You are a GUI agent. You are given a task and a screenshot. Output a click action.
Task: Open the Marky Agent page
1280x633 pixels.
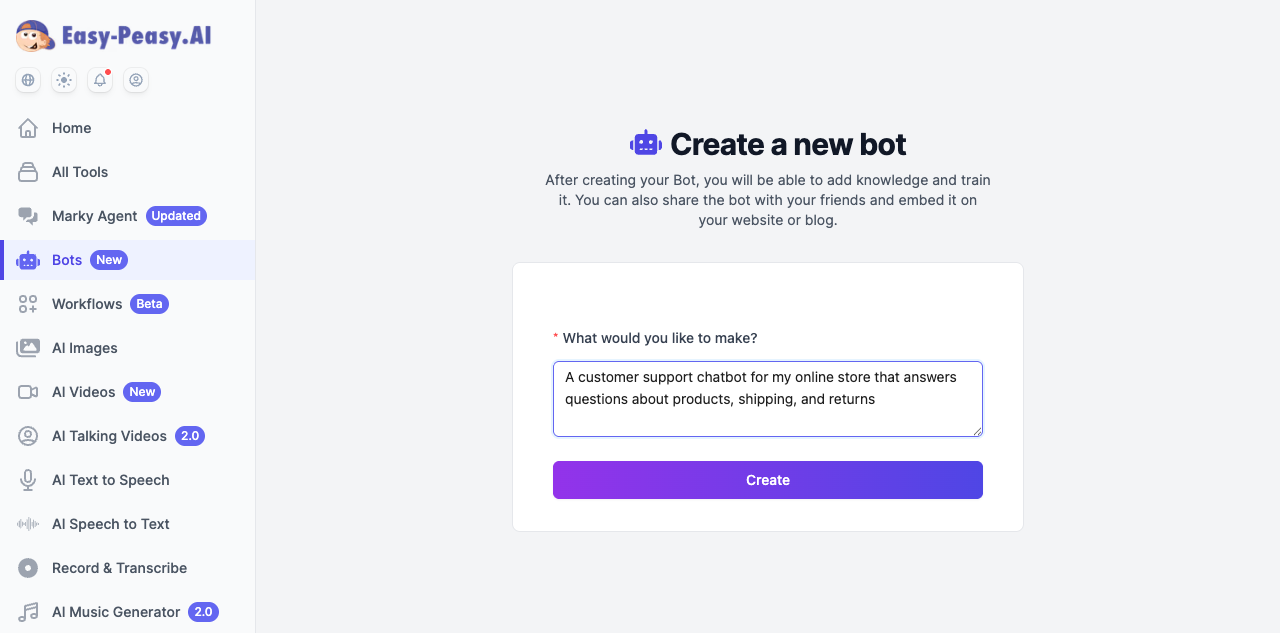coord(94,216)
